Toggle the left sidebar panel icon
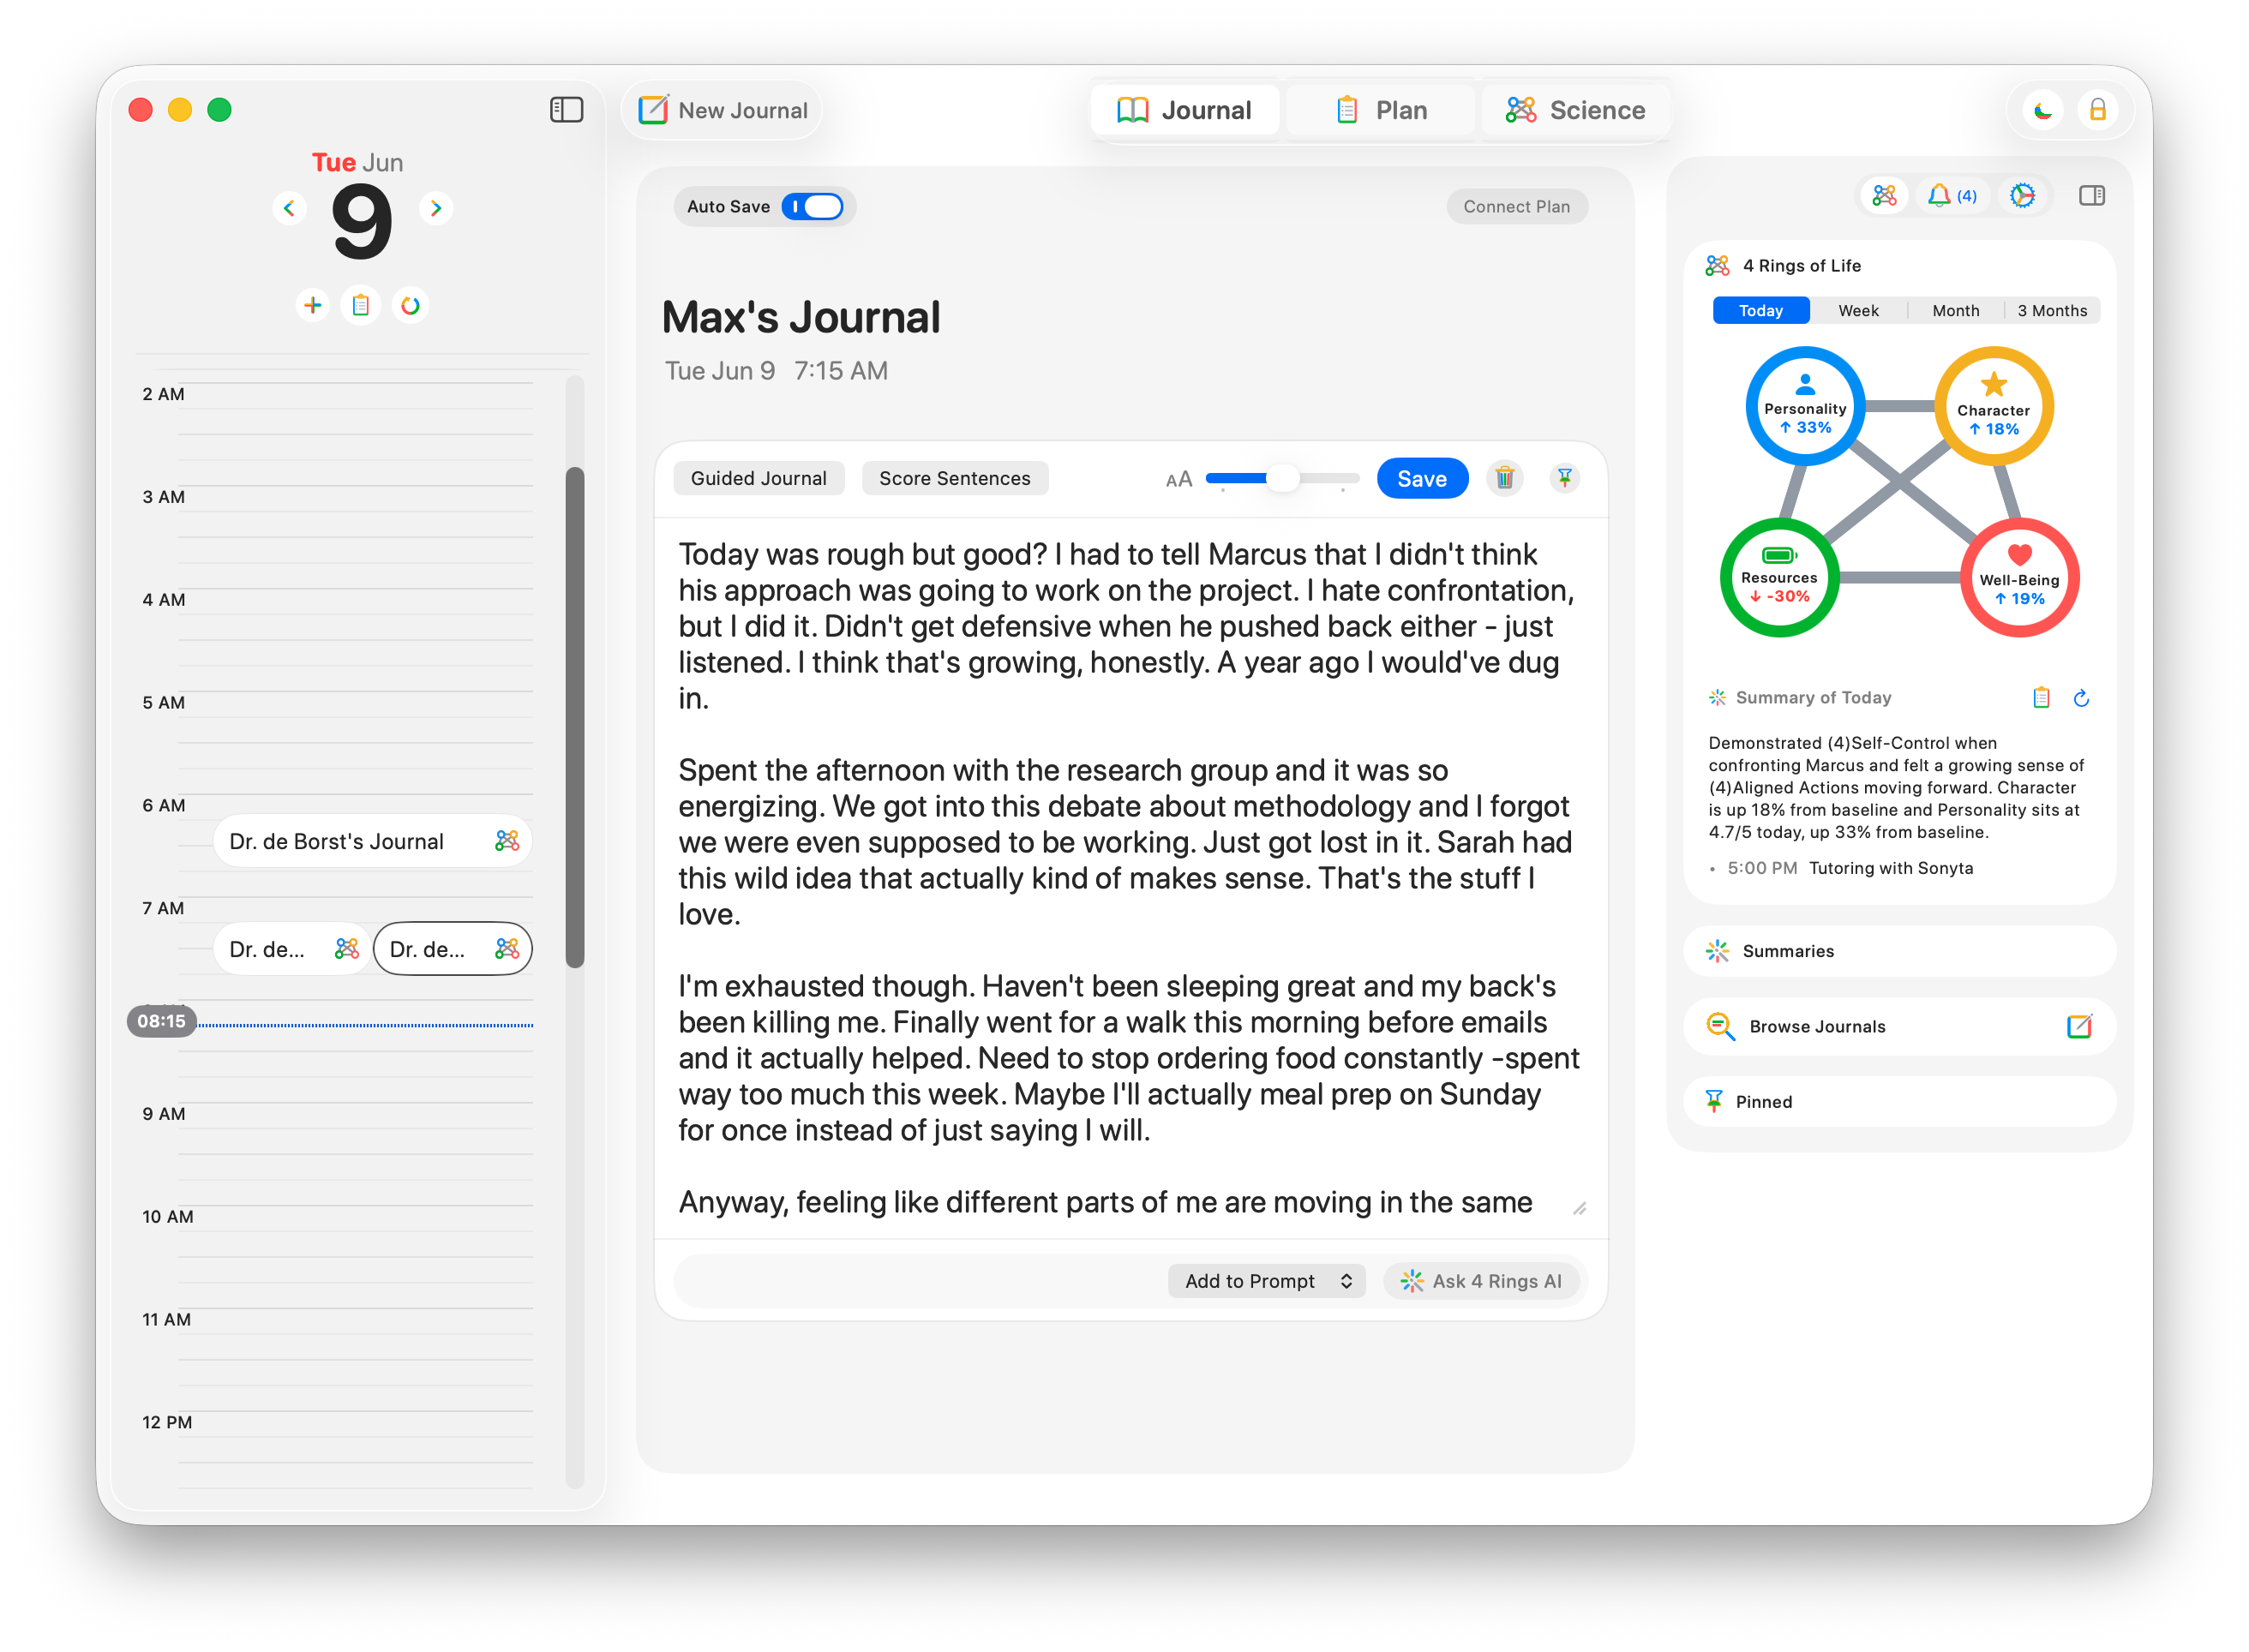 [566, 110]
